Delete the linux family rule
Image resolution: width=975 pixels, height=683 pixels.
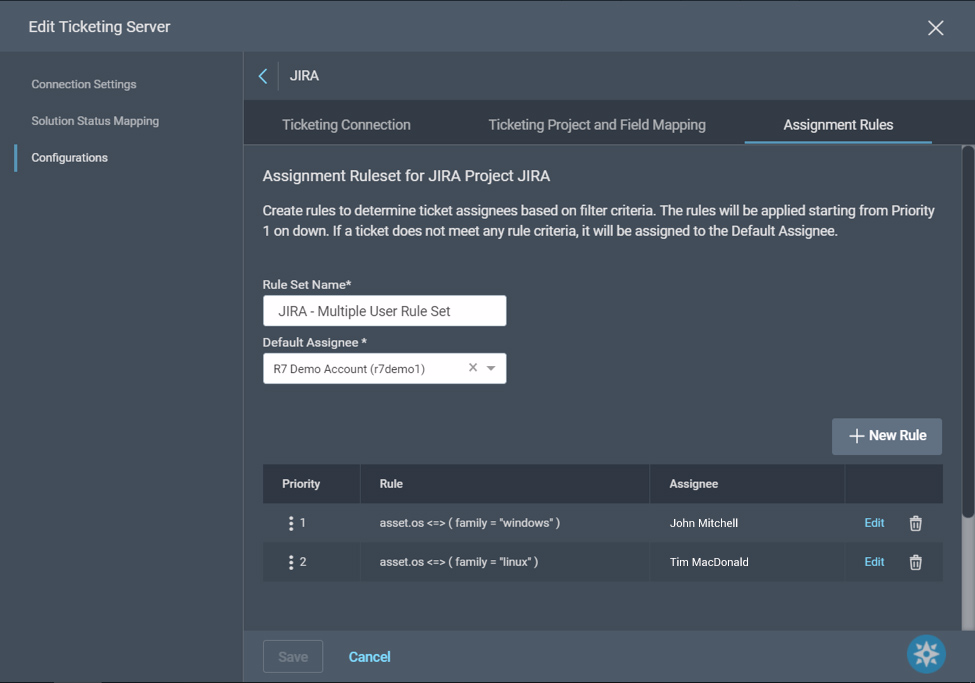click(x=915, y=562)
